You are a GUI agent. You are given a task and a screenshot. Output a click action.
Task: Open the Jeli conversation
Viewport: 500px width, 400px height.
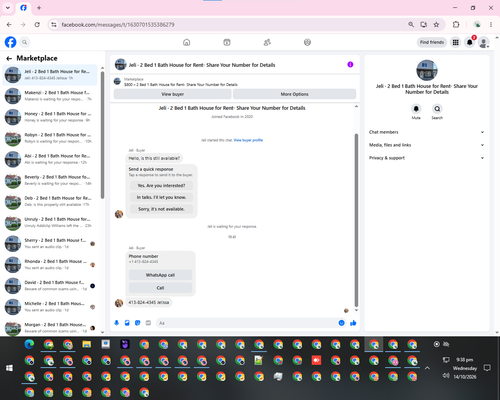(x=50, y=75)
